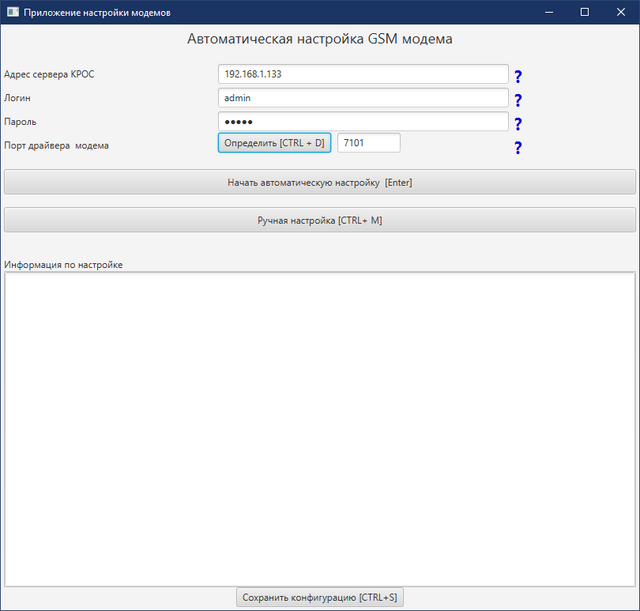Click the Порт драйвера модема label
Viewport: 640px width, 611px height.
pos(57,145)
